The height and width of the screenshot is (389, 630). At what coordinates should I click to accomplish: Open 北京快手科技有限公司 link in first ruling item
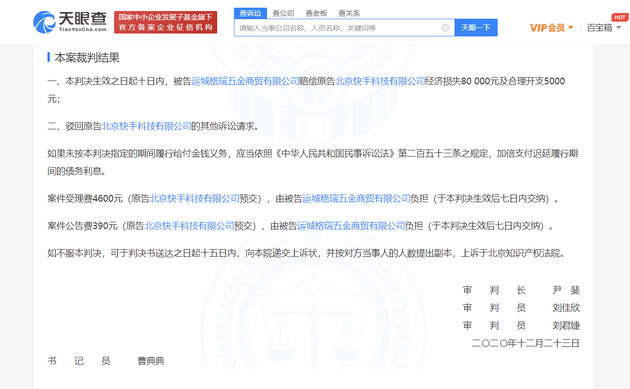coord(380,81)
